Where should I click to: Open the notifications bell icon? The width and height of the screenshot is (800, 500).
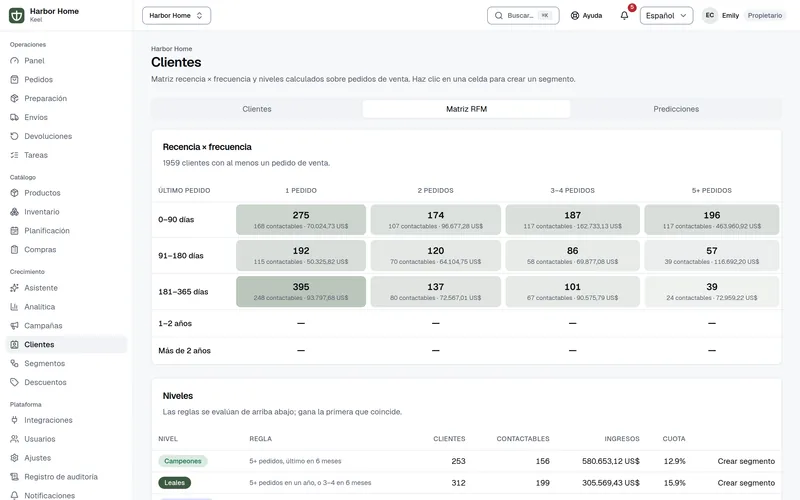[x=624, y=15]
